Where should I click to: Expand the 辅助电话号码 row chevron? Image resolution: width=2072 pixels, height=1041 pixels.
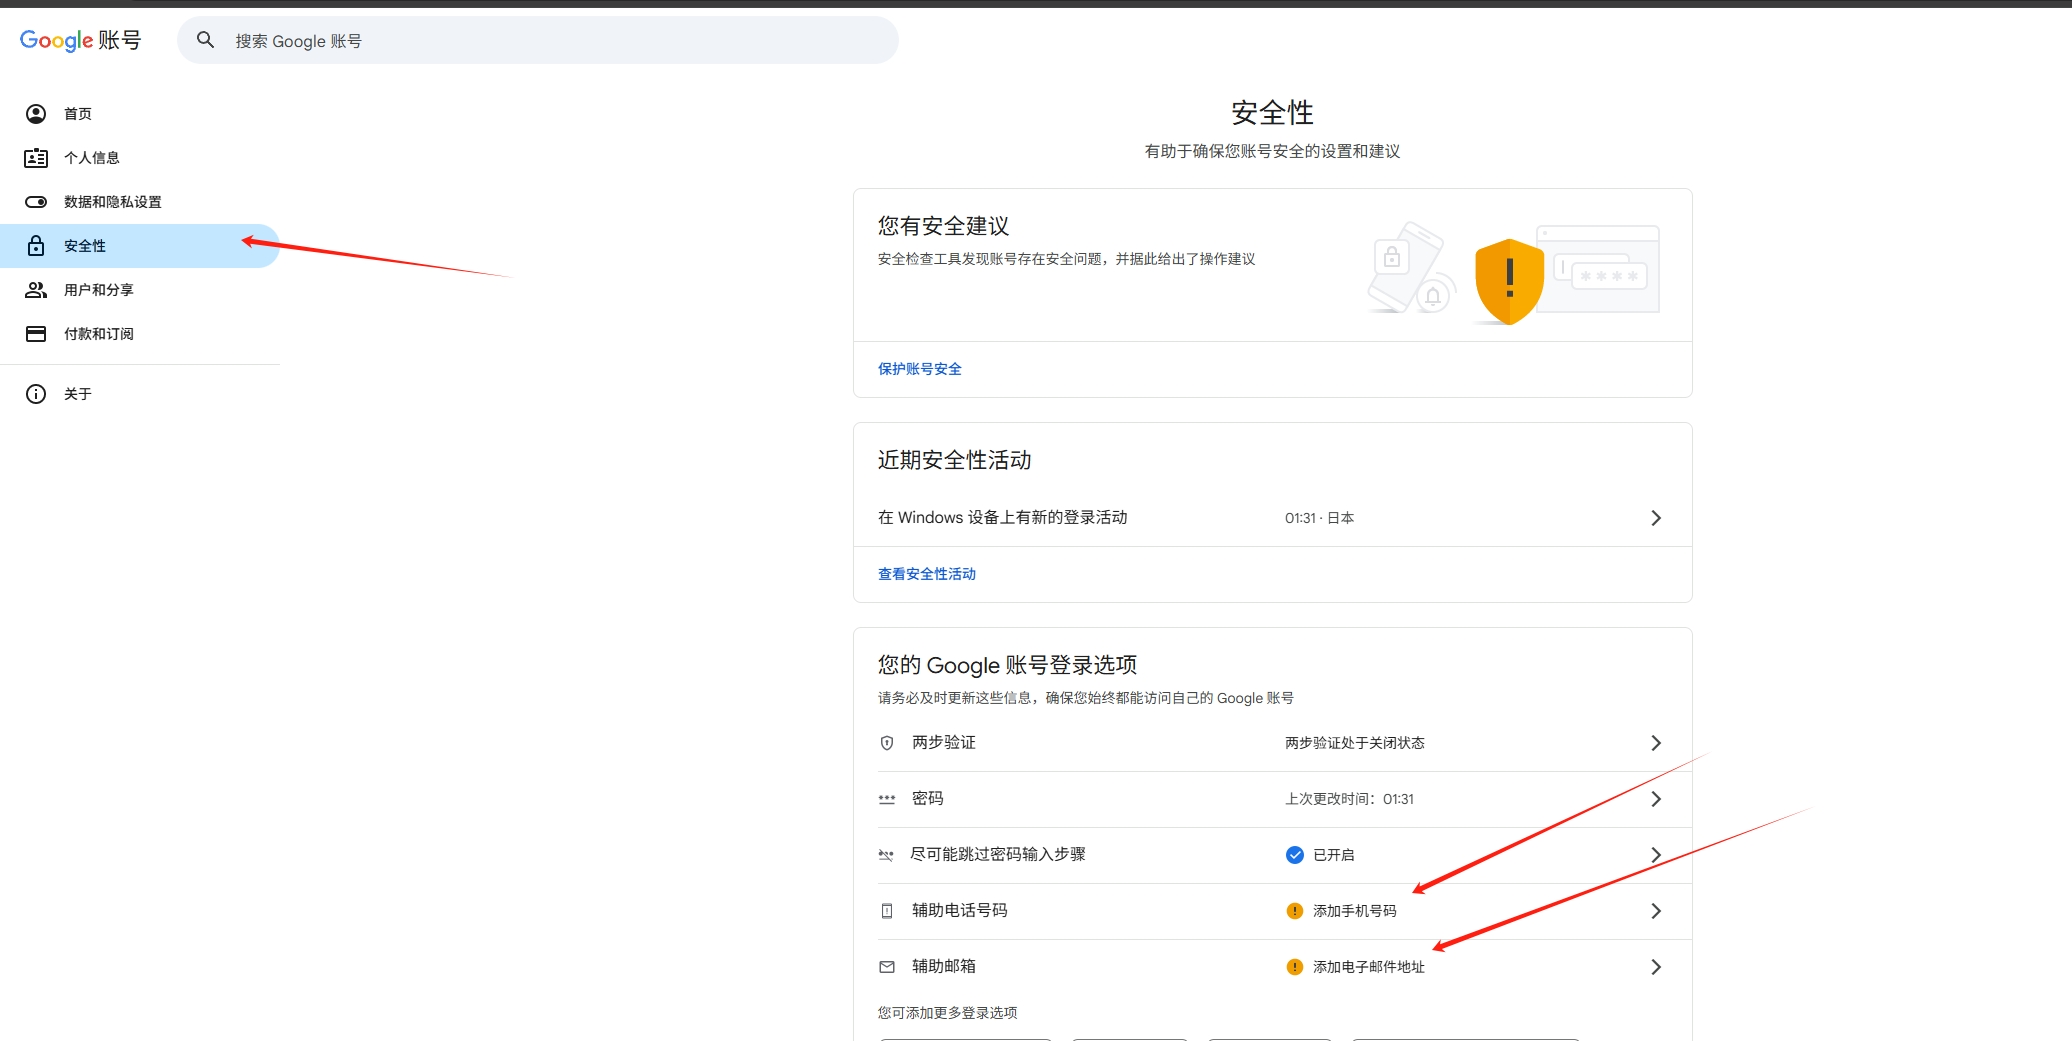pos(1656,911)
